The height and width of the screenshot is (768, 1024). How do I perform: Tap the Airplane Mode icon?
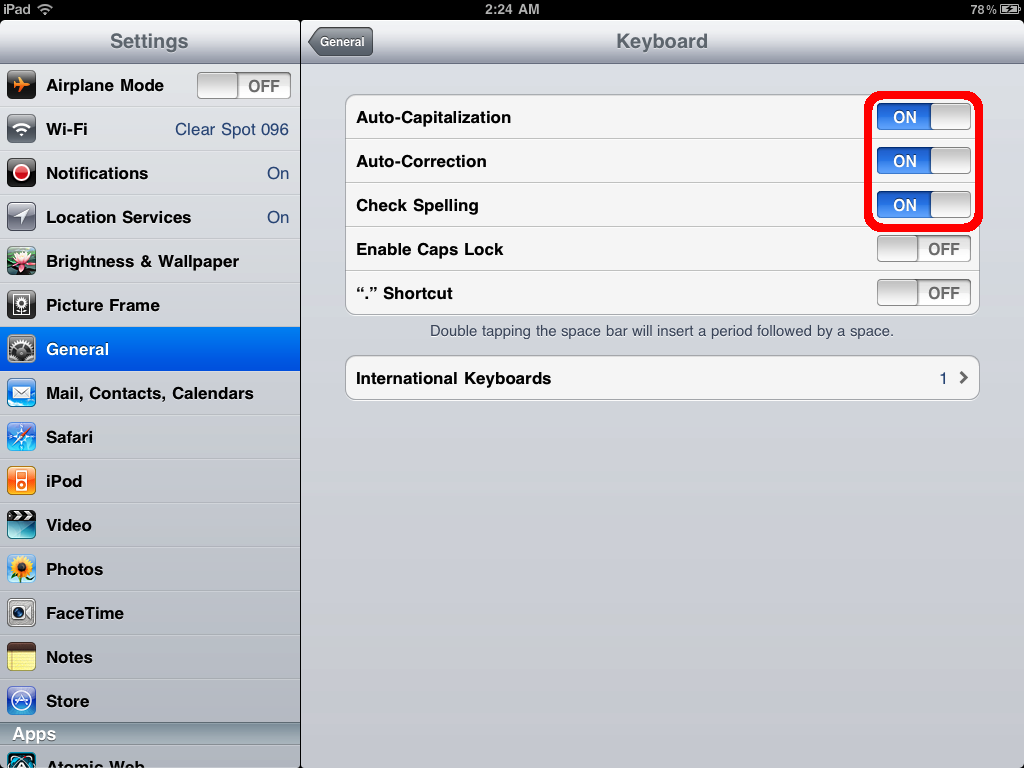21,85
